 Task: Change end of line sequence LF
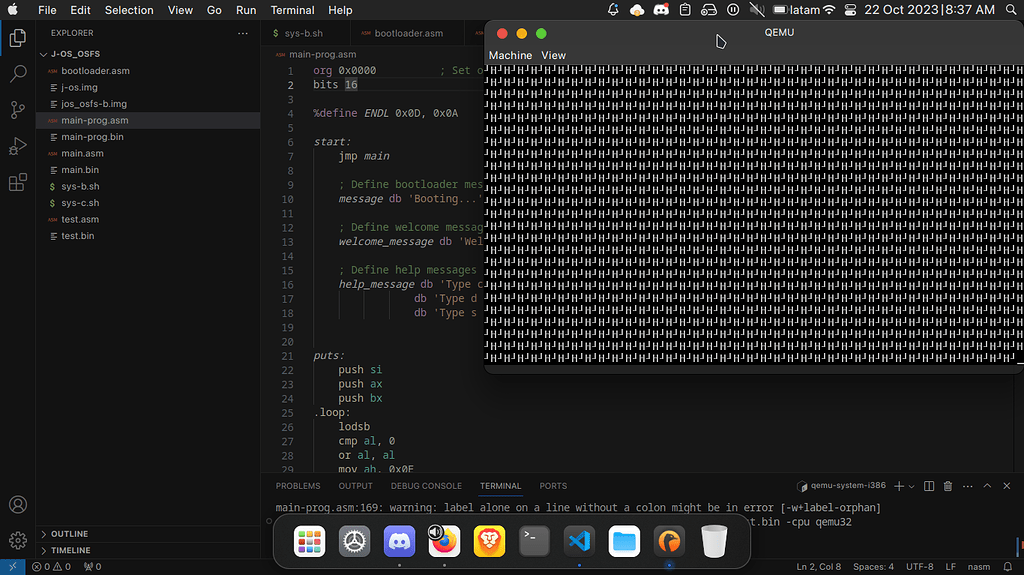point(950,567)
